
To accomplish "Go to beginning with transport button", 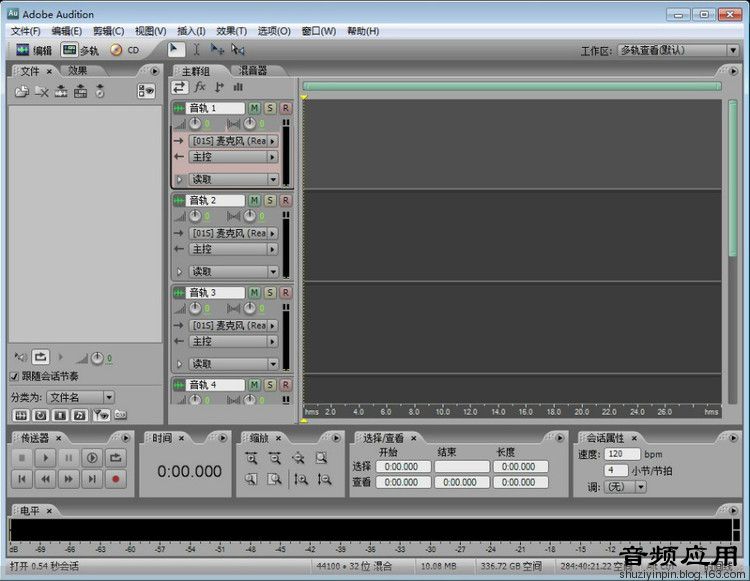I will [22, 479].
